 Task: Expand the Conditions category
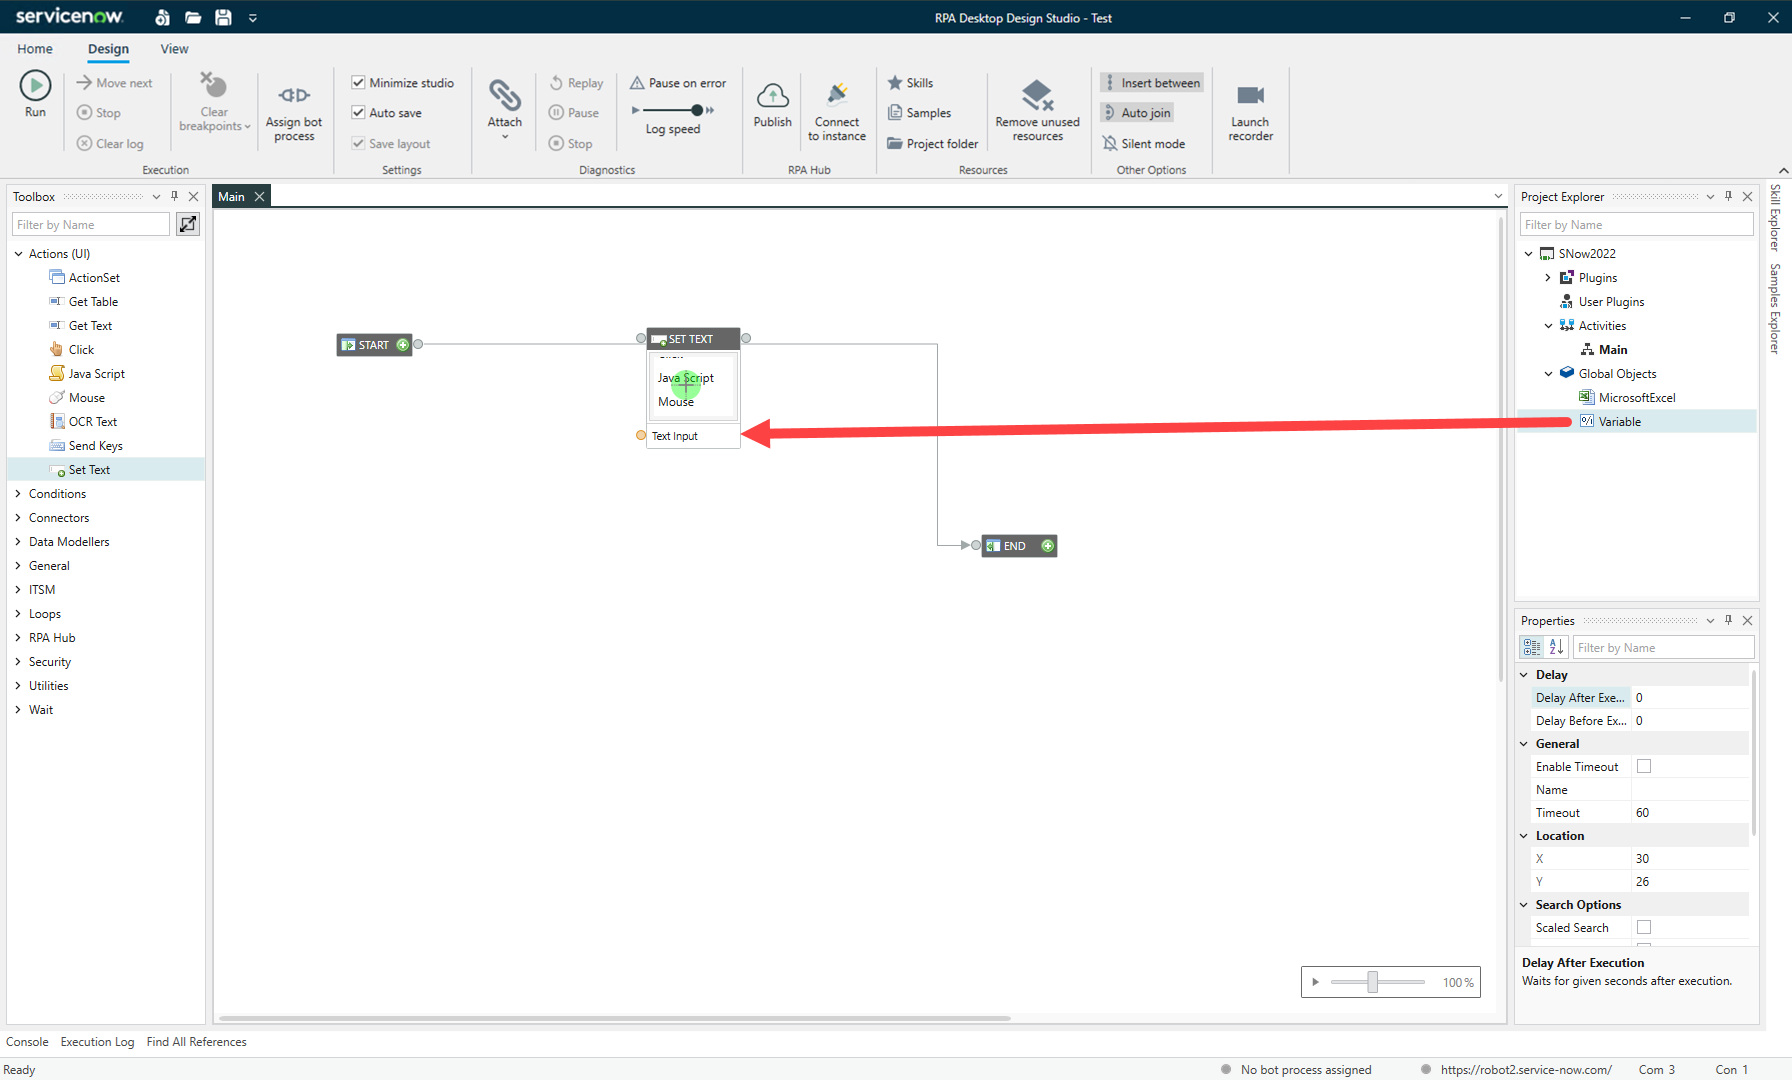19,494
